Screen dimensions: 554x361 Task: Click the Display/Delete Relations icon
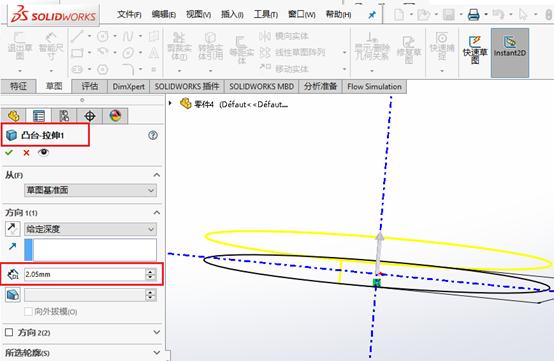pos(372,46)
